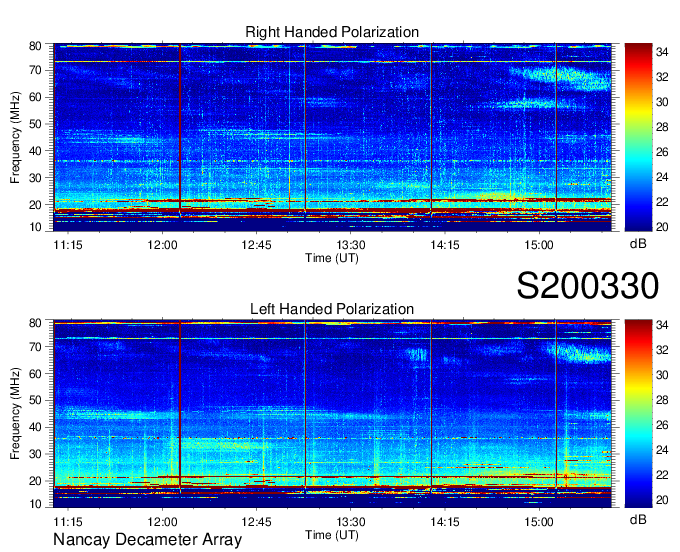Click "Time (UT)" label under the right-handed plot
680x552 pixels.
(x=332, y=258)
